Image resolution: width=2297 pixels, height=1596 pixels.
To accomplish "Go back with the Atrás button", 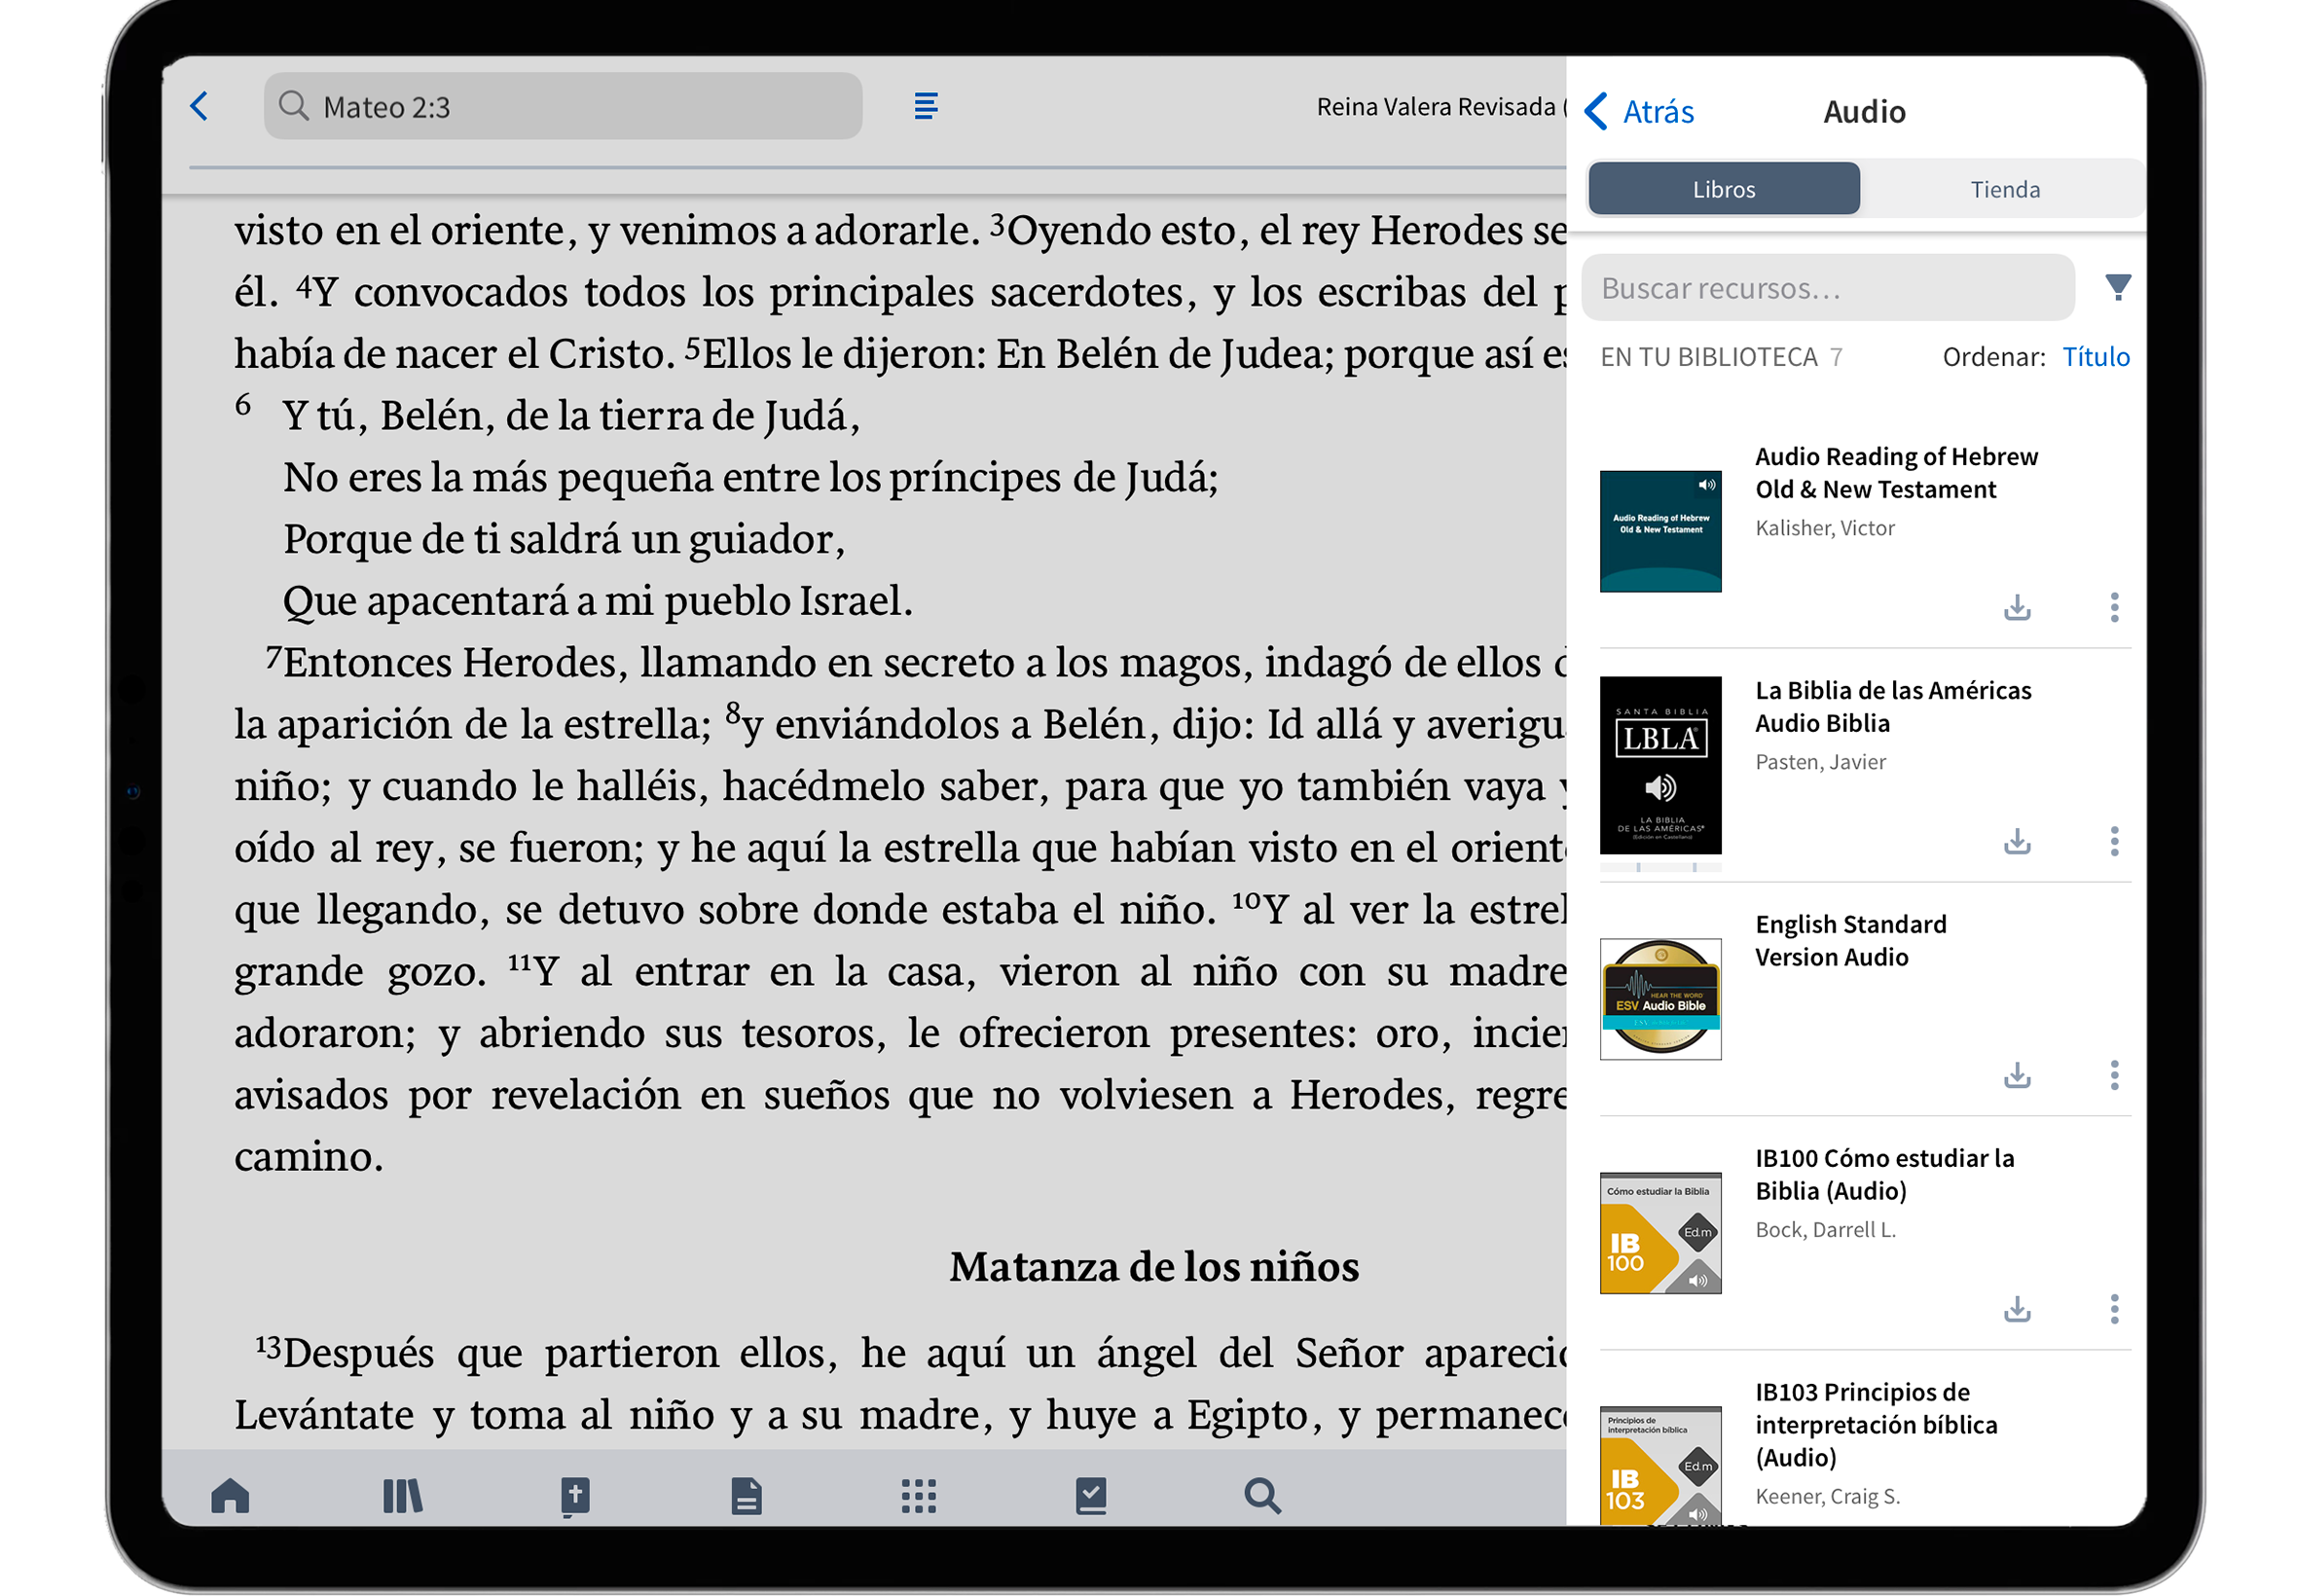I will 1638,111.
